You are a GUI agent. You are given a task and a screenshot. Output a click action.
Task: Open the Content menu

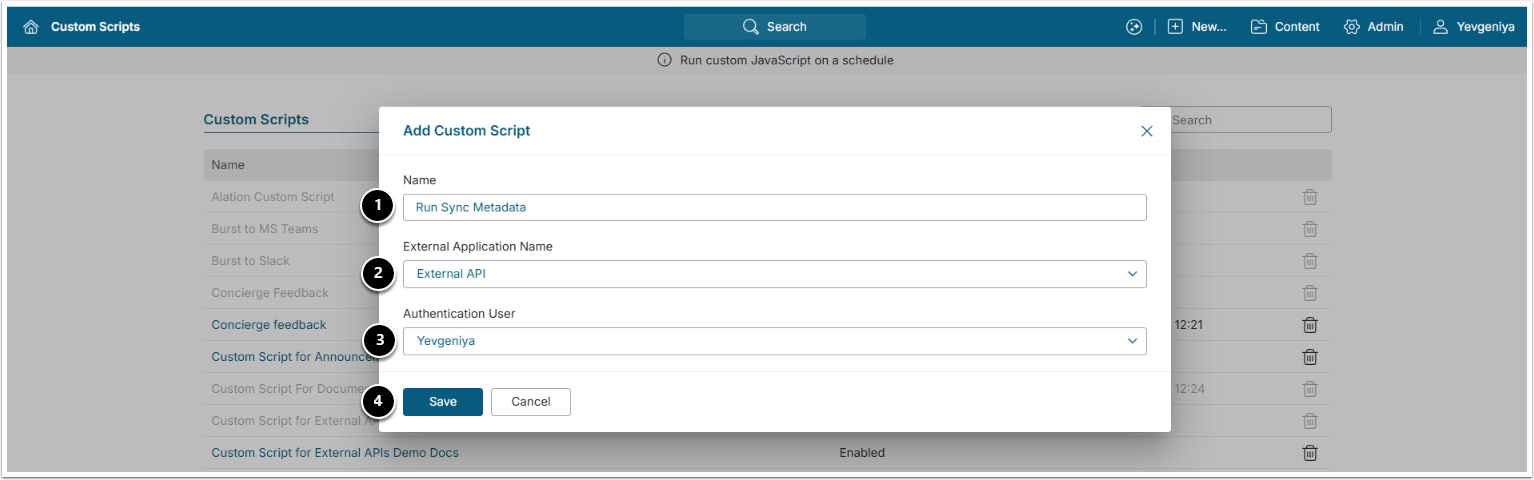pyautogui.click(x=1285, y=27)
